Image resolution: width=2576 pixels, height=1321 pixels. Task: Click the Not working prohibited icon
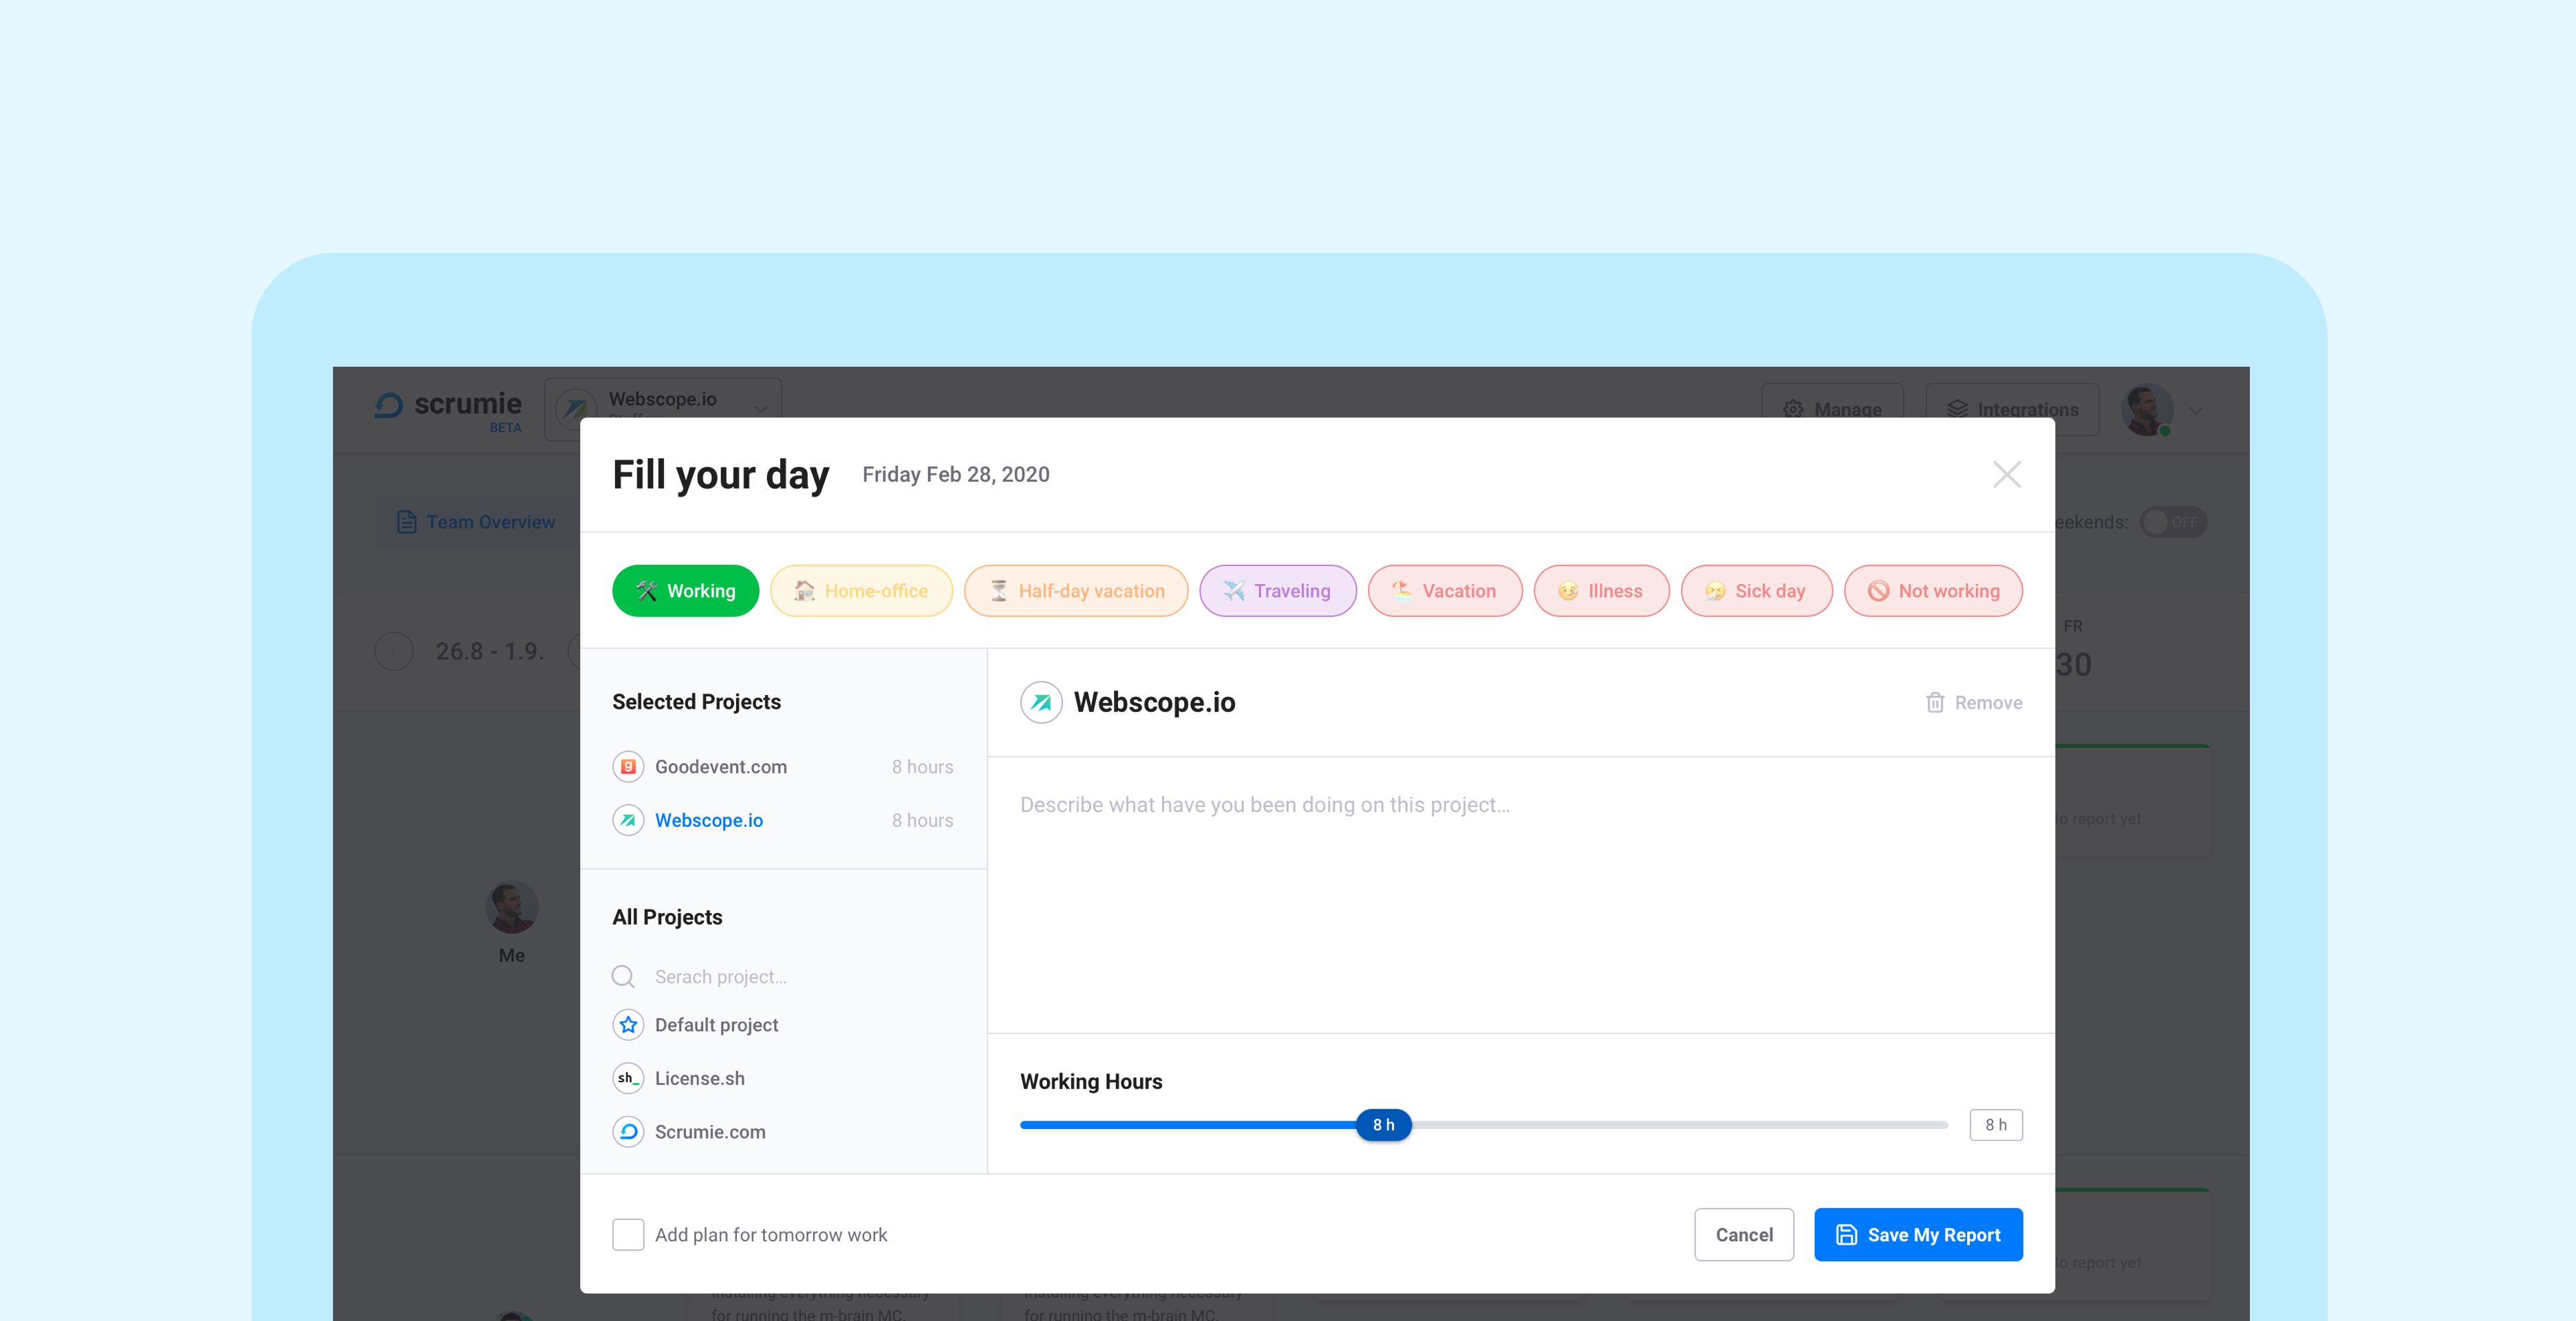point(1878,591)
